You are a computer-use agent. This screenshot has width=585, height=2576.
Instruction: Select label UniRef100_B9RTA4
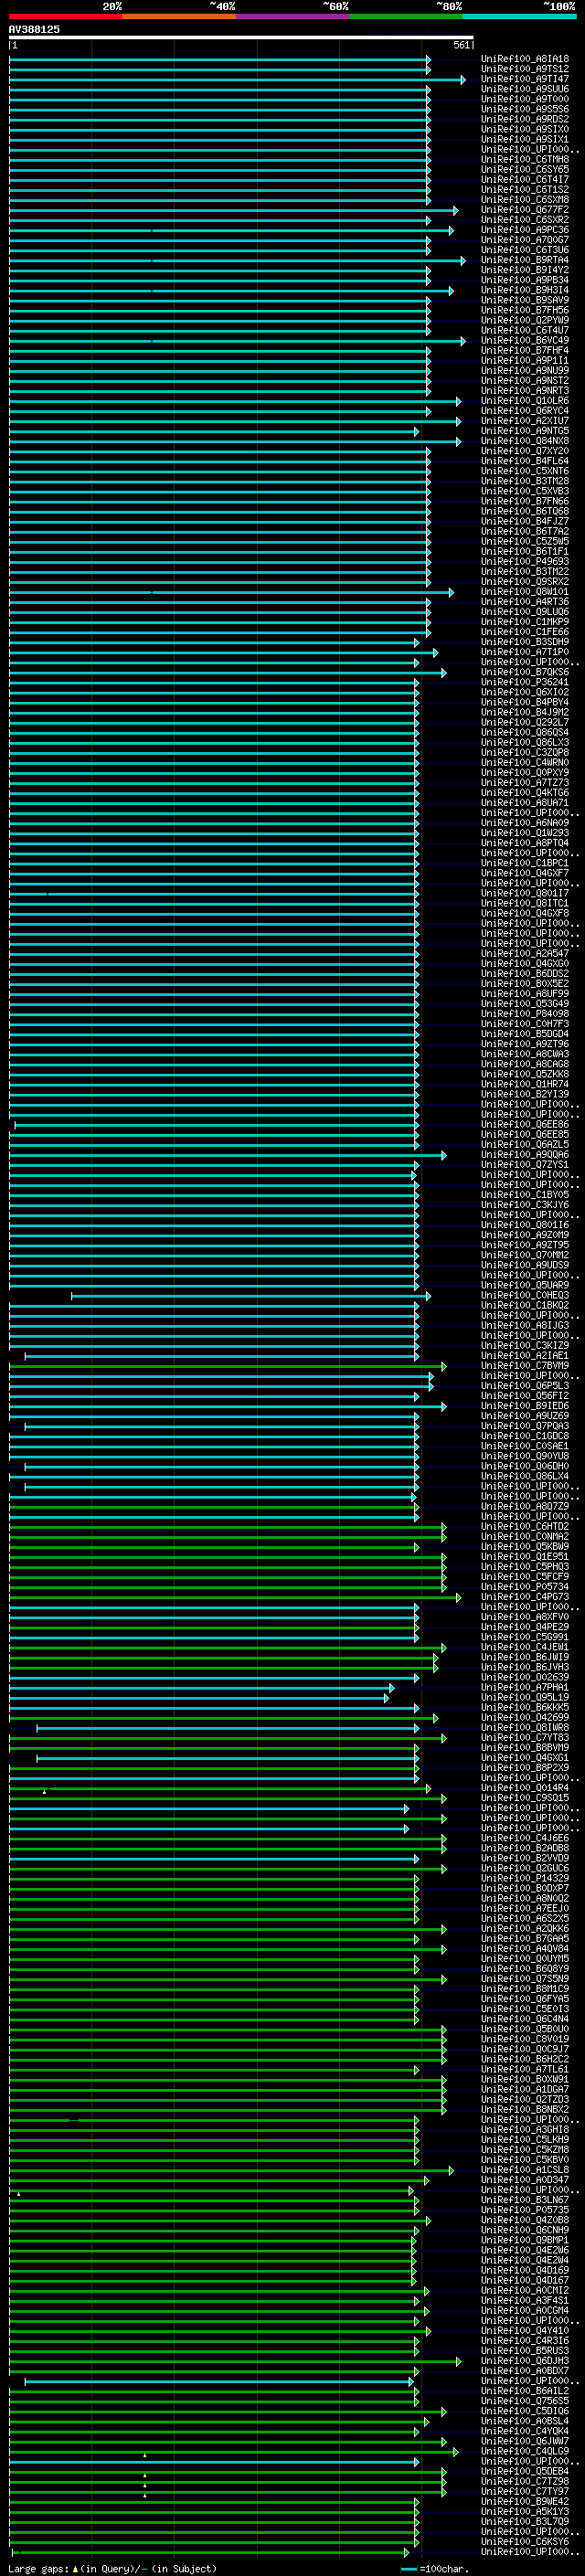pos(525,260)
